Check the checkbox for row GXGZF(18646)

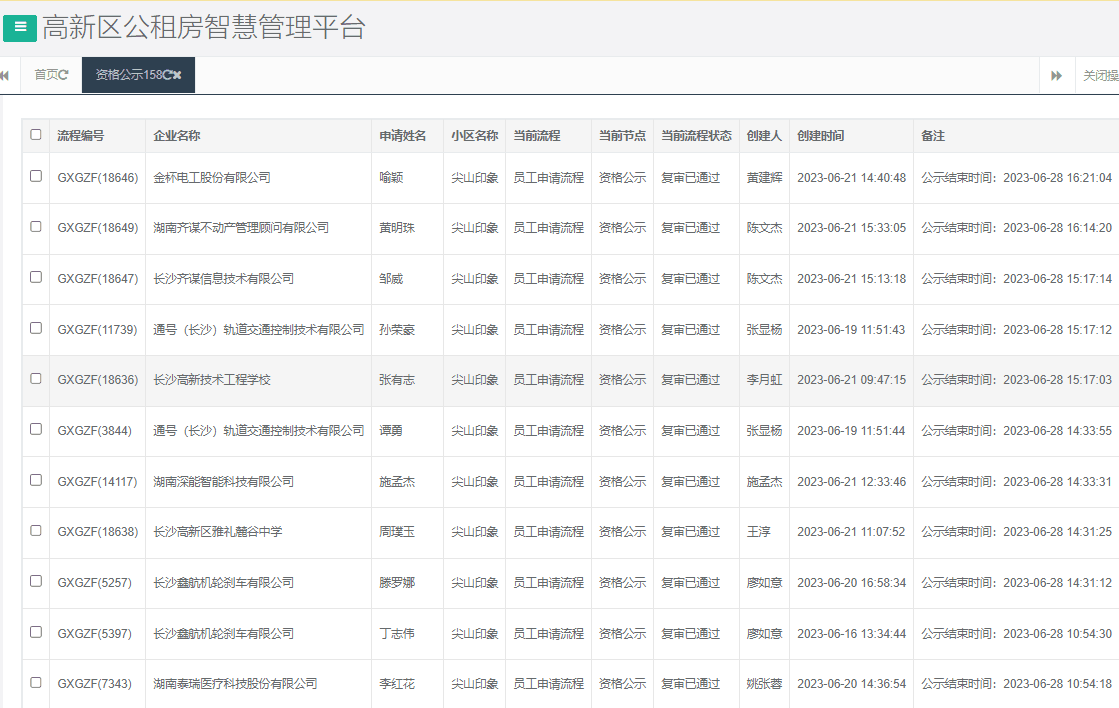[36, 177]
